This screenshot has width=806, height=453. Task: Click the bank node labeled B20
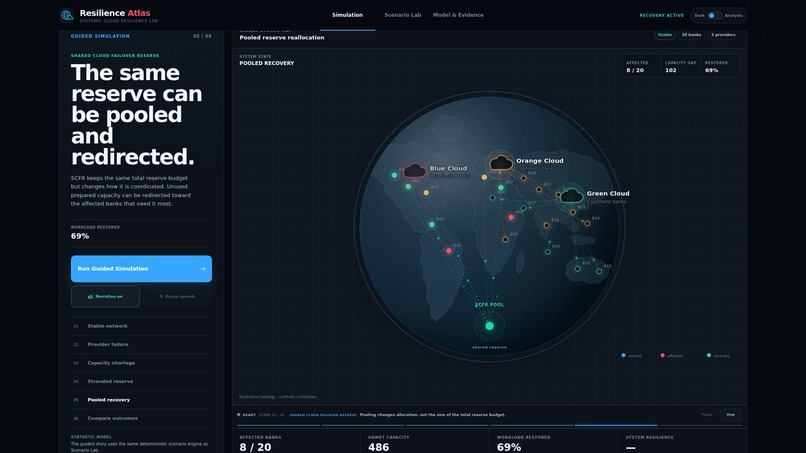click(x=547, y=252)
